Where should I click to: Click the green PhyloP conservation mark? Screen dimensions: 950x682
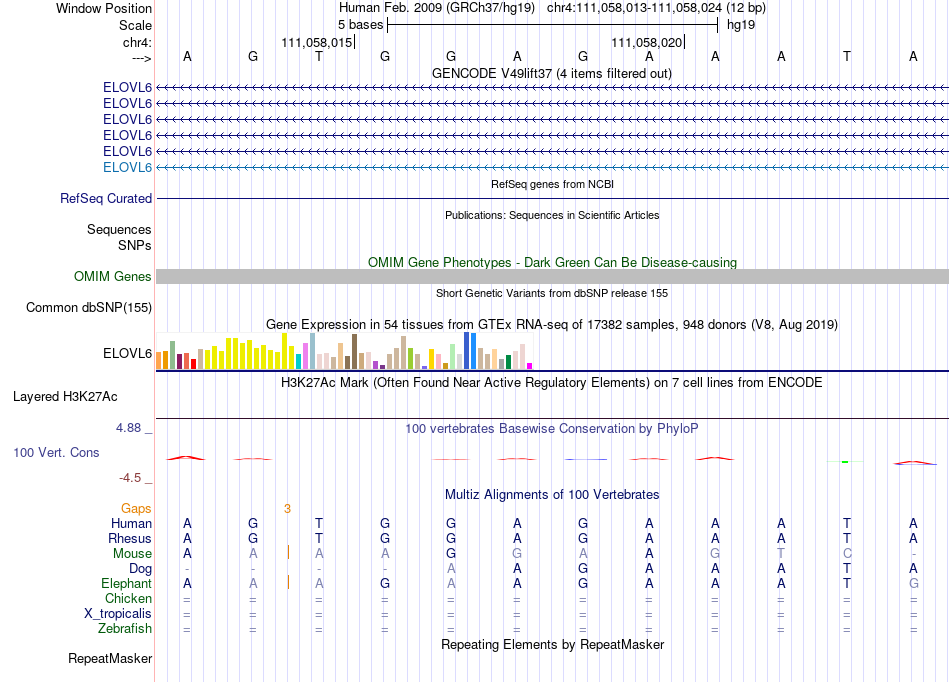coord(845,462)
